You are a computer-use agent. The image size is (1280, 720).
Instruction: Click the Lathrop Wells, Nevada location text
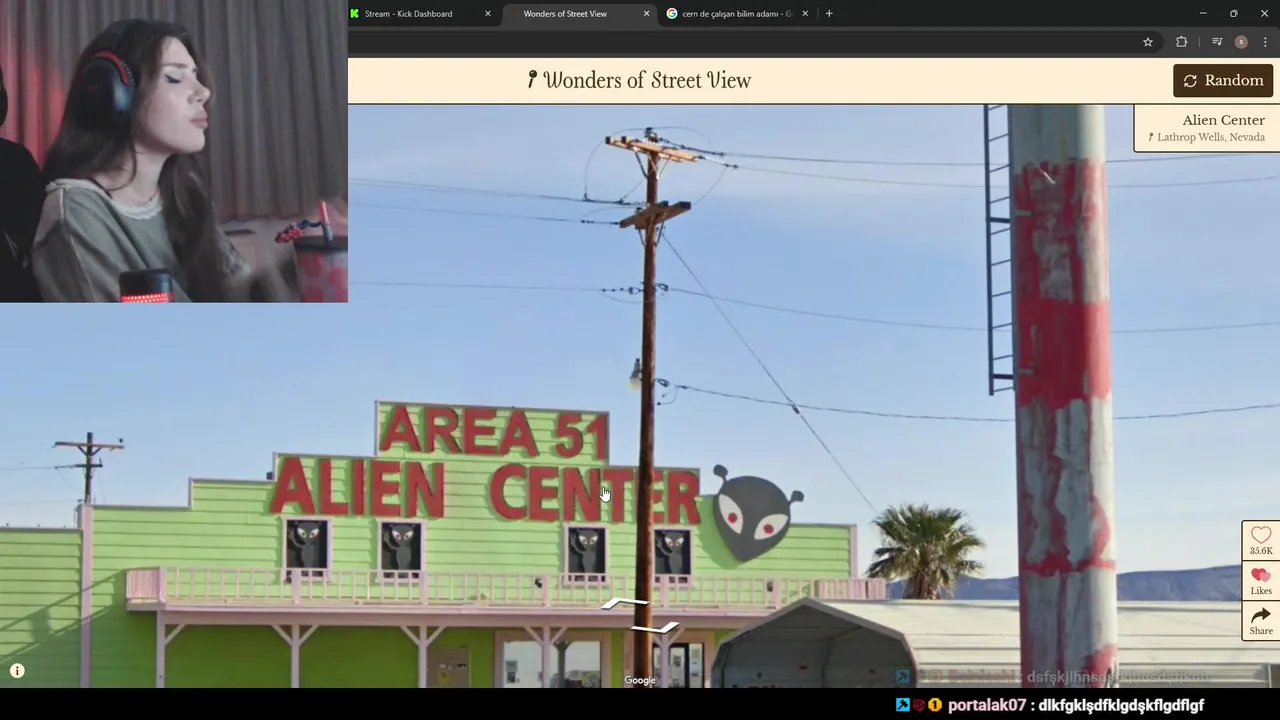tap(1211, 137)
